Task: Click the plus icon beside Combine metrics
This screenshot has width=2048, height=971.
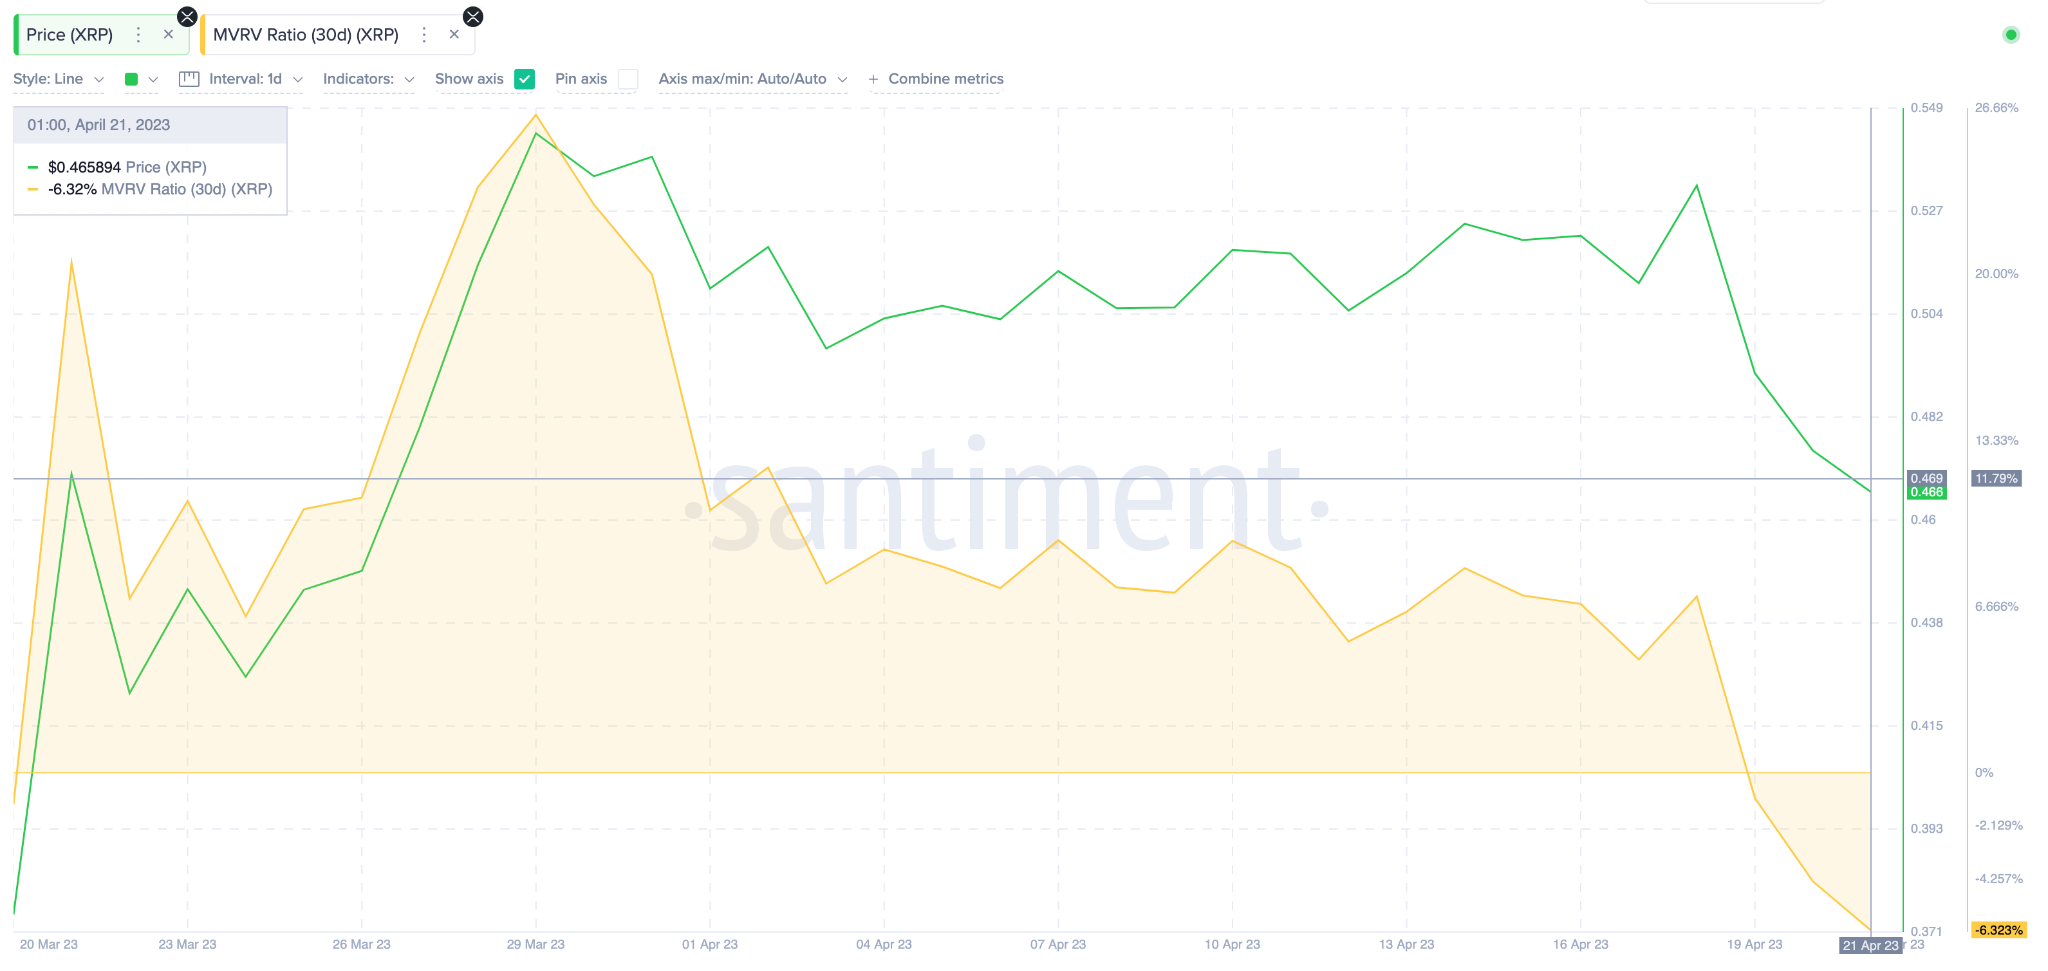Action: (x=873, y=79)
